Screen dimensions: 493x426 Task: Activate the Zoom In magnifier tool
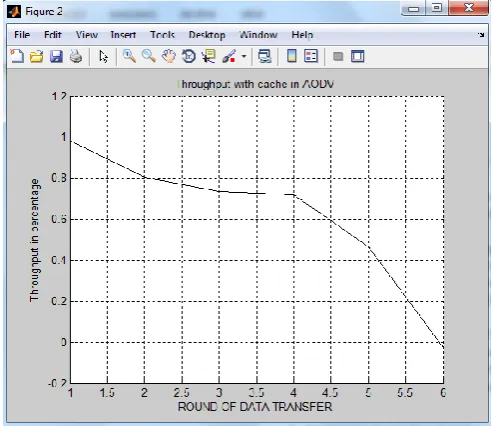tap(129, 56)
